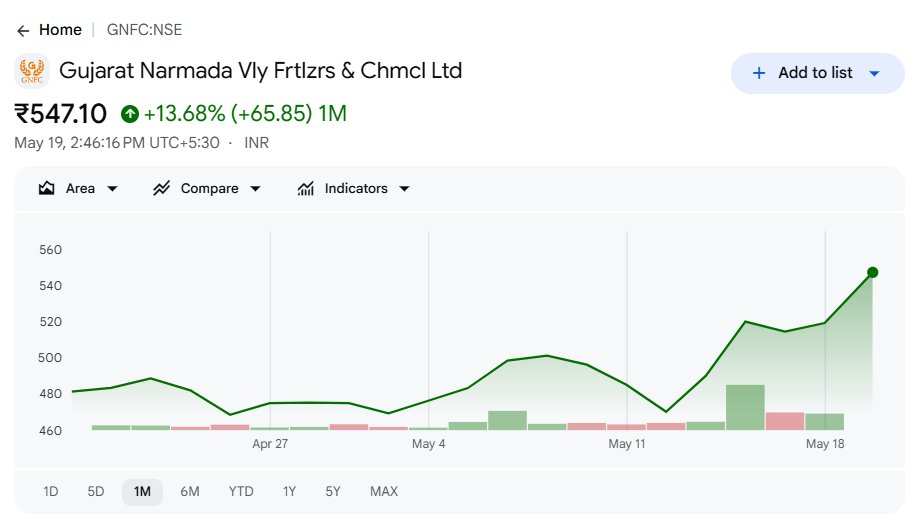Click the Compare chart icon

click(x=161, y=188)
